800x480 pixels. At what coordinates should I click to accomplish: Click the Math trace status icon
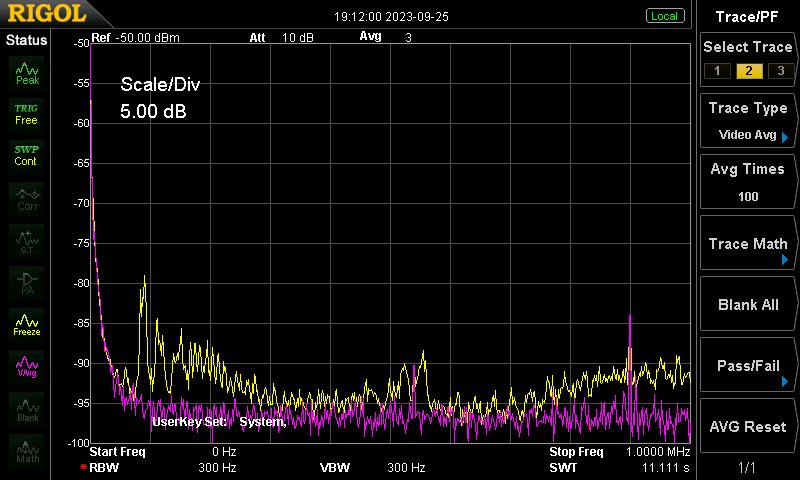27,451
